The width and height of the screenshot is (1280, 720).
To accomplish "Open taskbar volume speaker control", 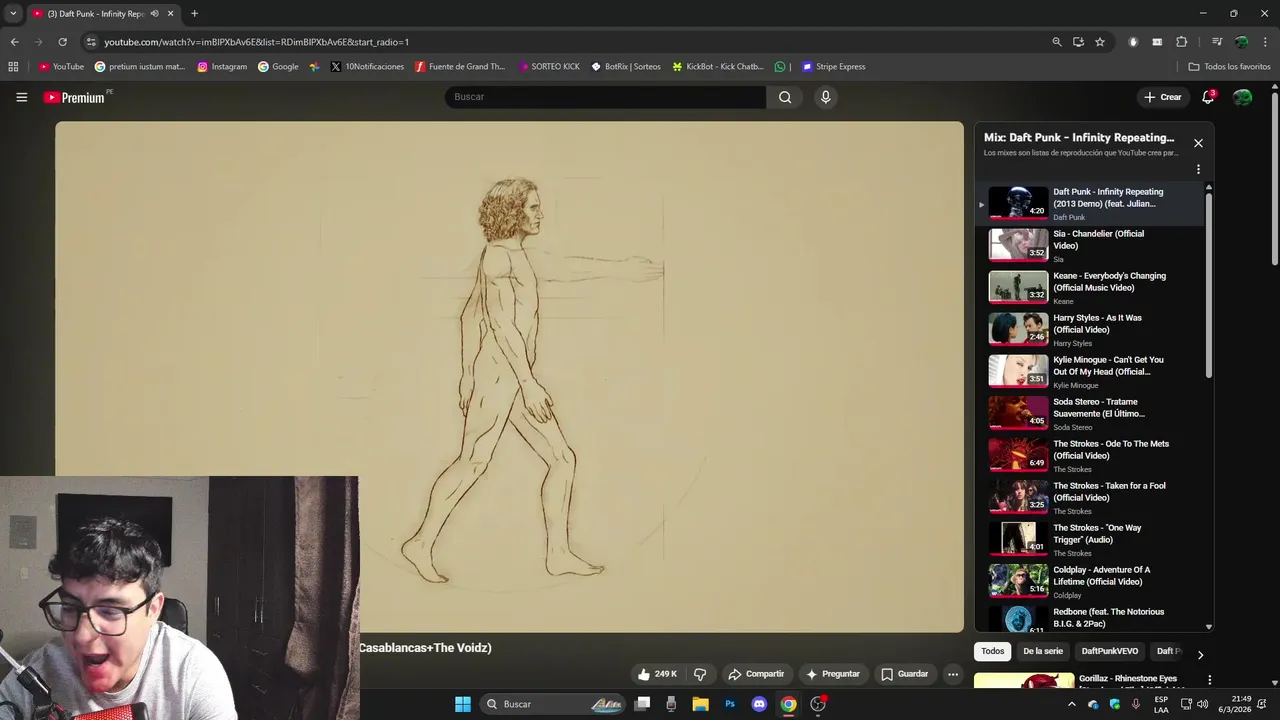I will coord(1202,704).
